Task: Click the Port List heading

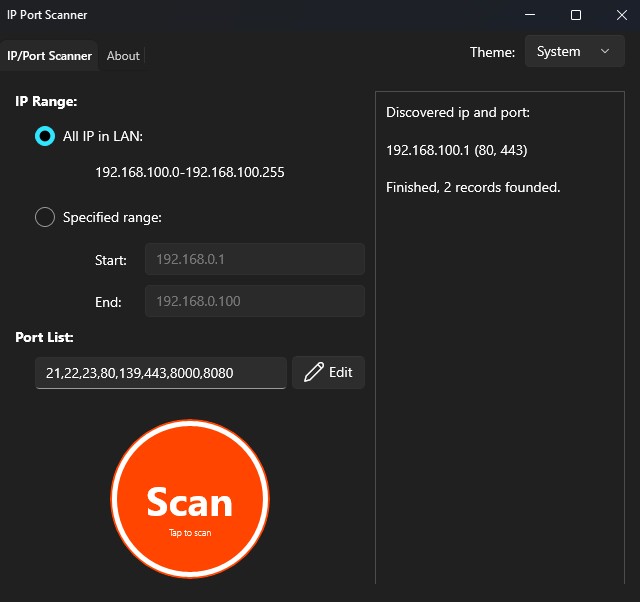Action: tap(44, 338)
